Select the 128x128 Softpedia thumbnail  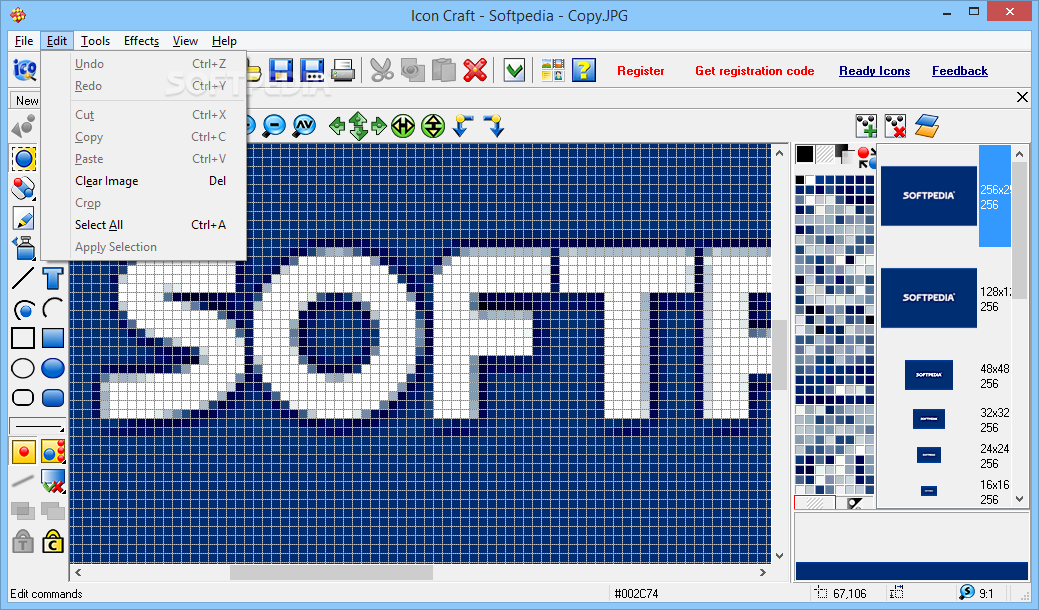click(x=928, y=298)
